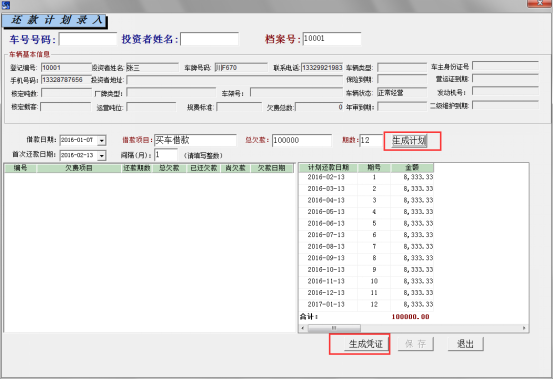Click the scrollbar right arrow in plan table
The height and width of the screenshot is (380, 553).
pos(524,328)
